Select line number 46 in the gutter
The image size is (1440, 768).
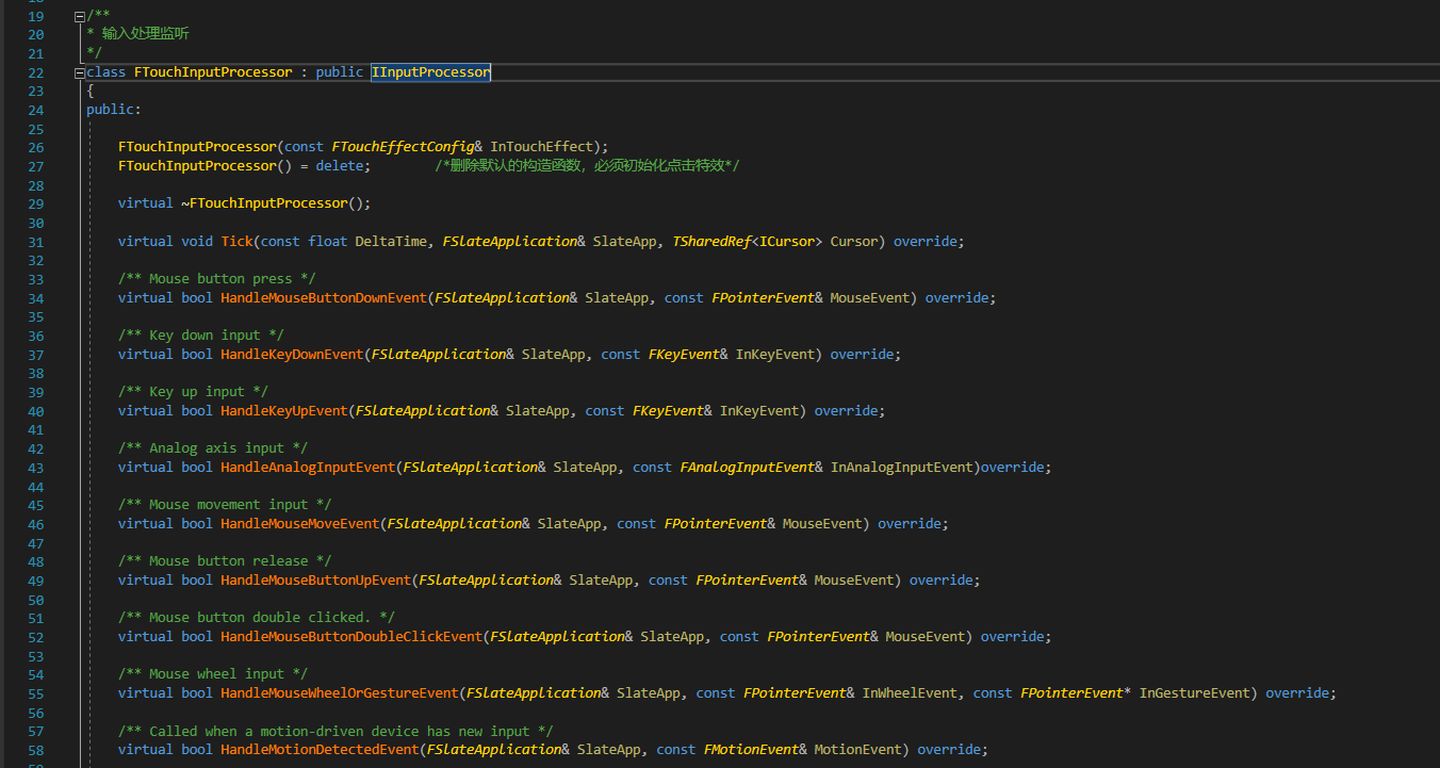[x=36, y=524]
